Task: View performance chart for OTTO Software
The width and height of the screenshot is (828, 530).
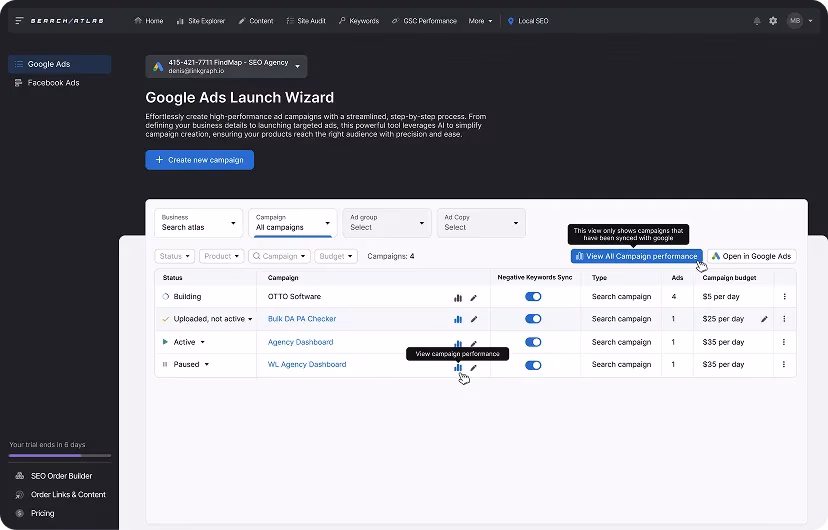Action: pyautogui.click(x=458, y=297)
